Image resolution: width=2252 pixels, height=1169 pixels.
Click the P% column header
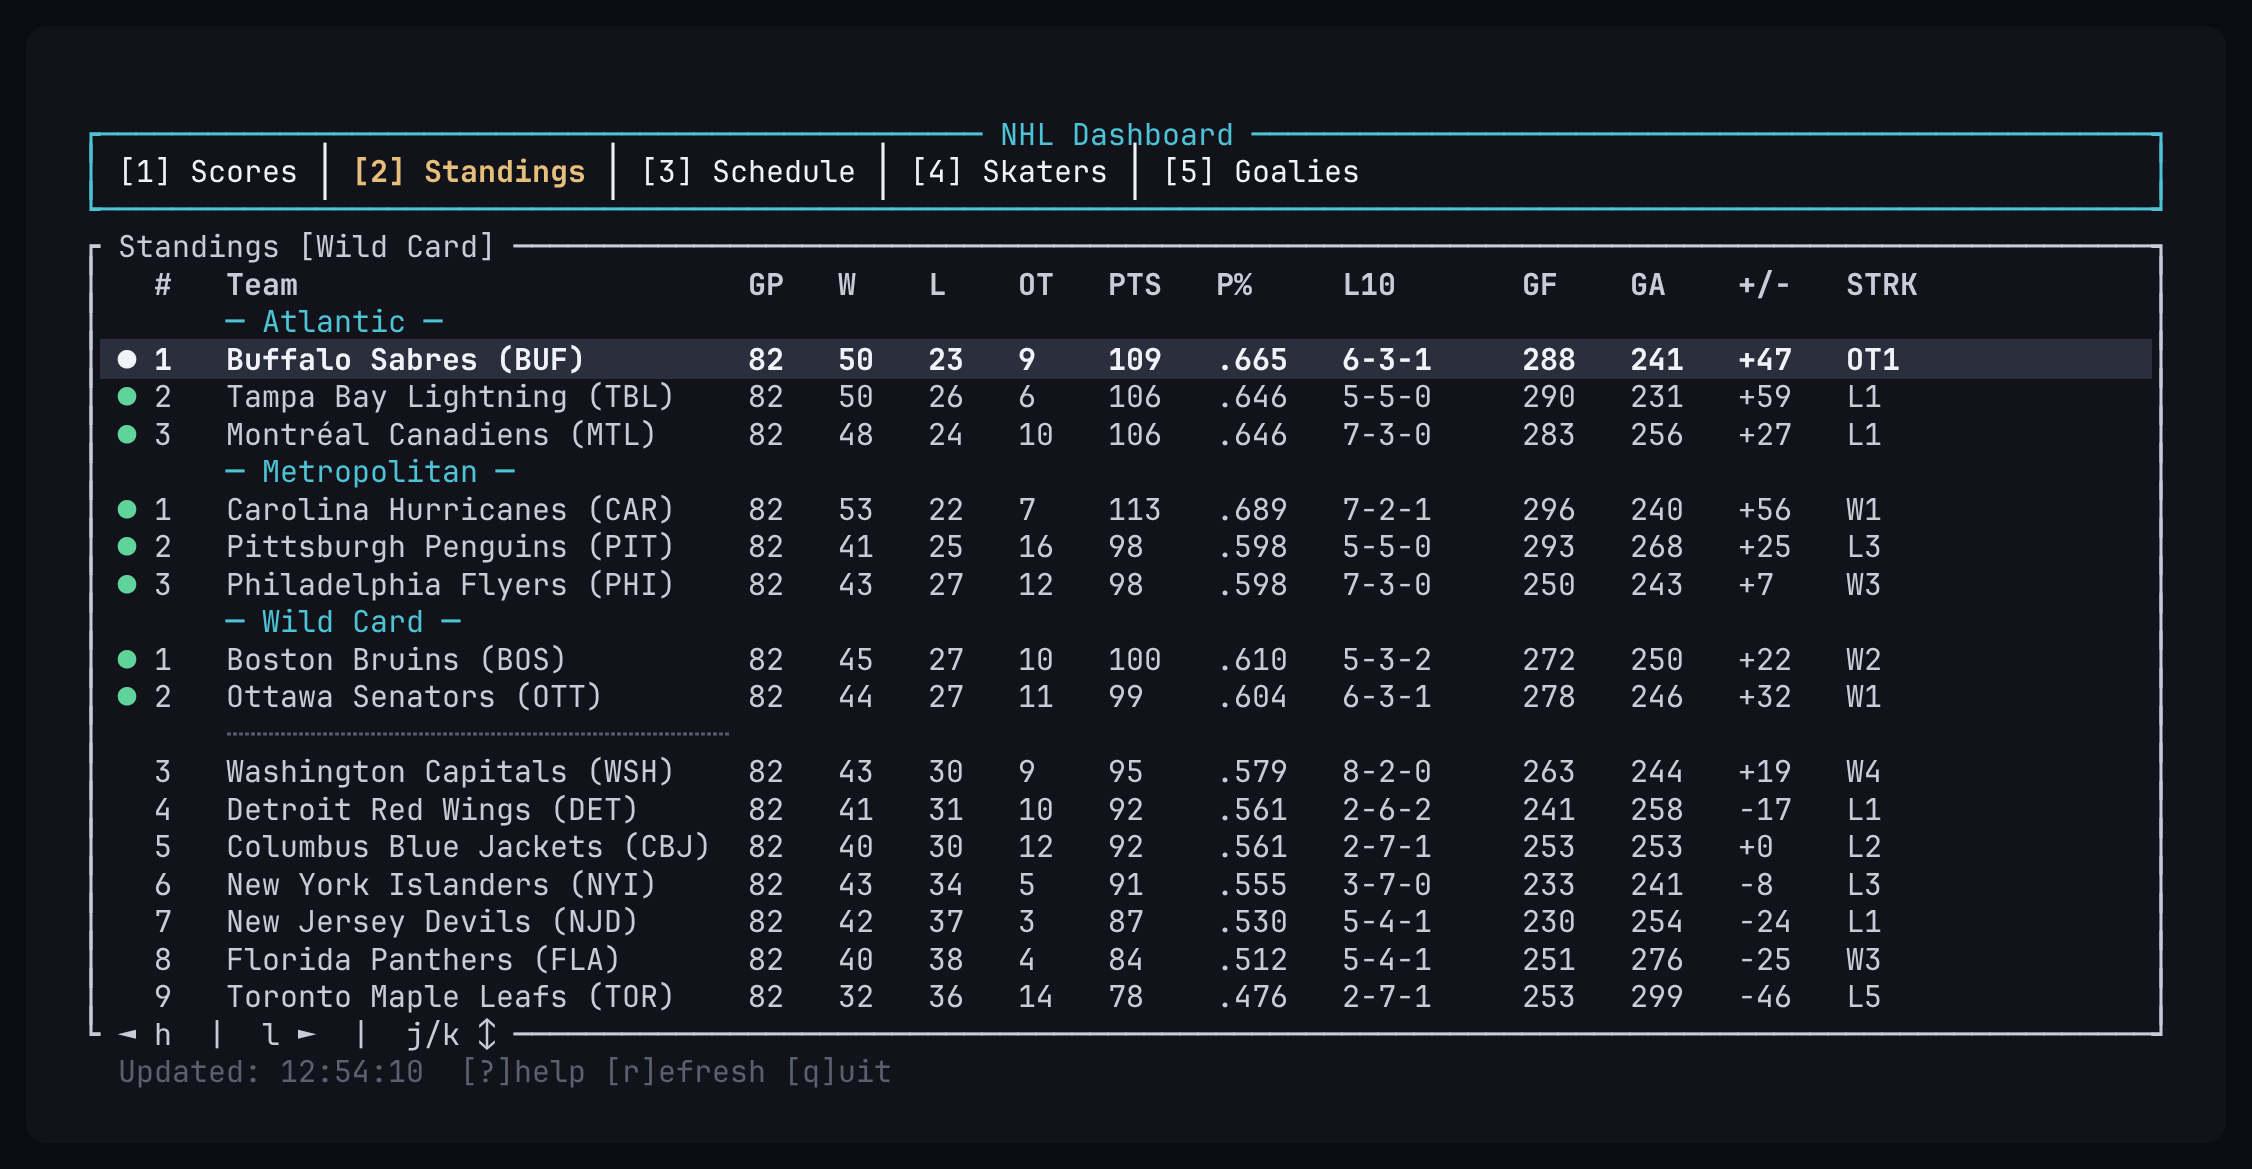(1234, 285)
